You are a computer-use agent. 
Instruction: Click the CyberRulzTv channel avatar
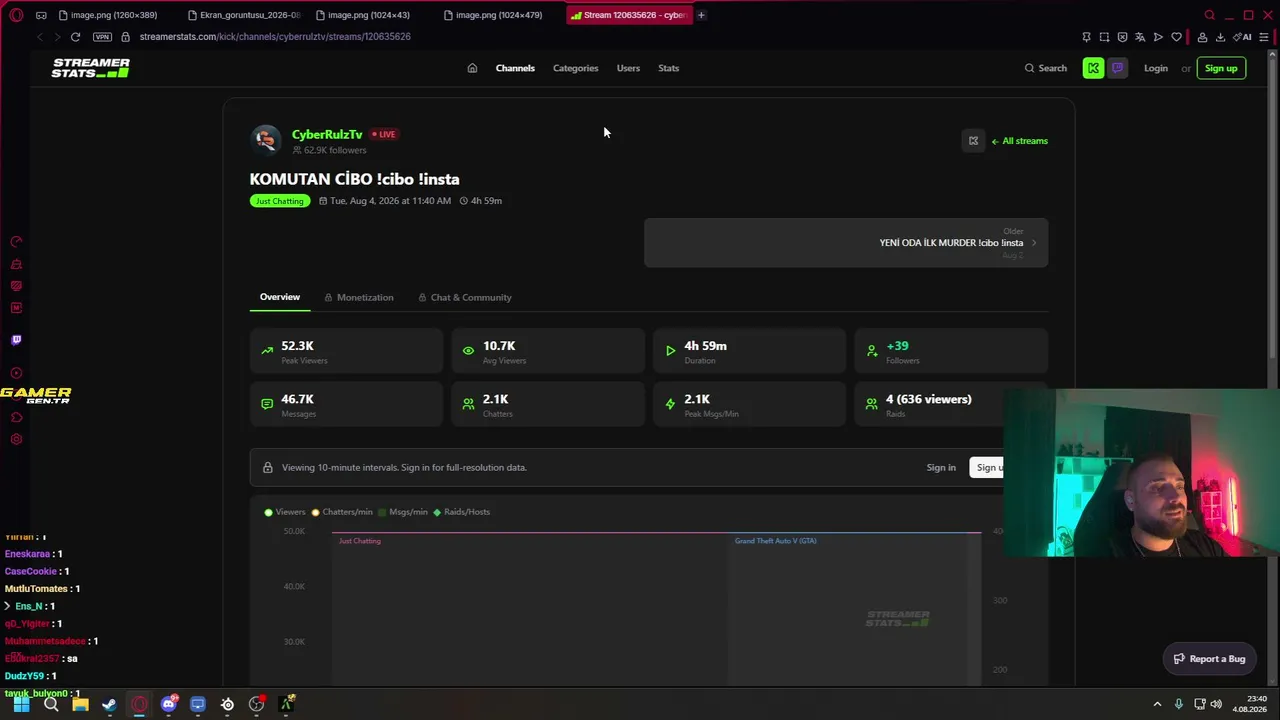tap(266, 140)
